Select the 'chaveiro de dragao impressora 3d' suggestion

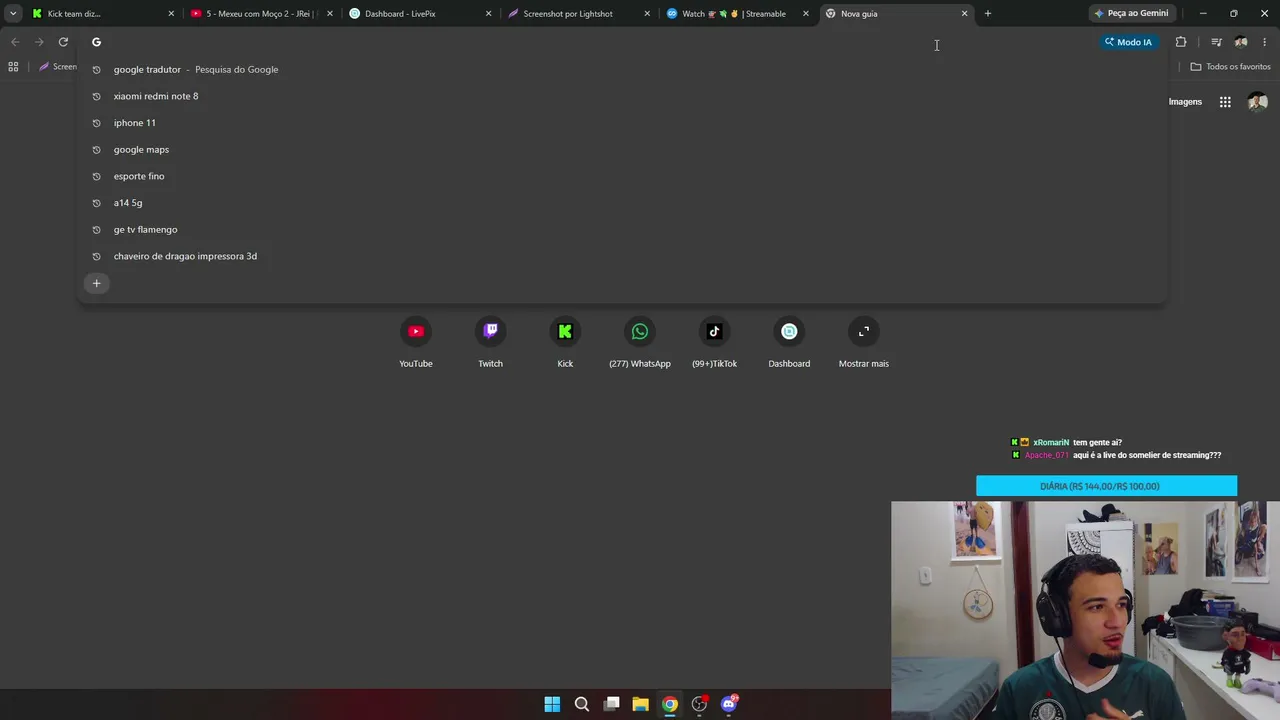point(622,256)
